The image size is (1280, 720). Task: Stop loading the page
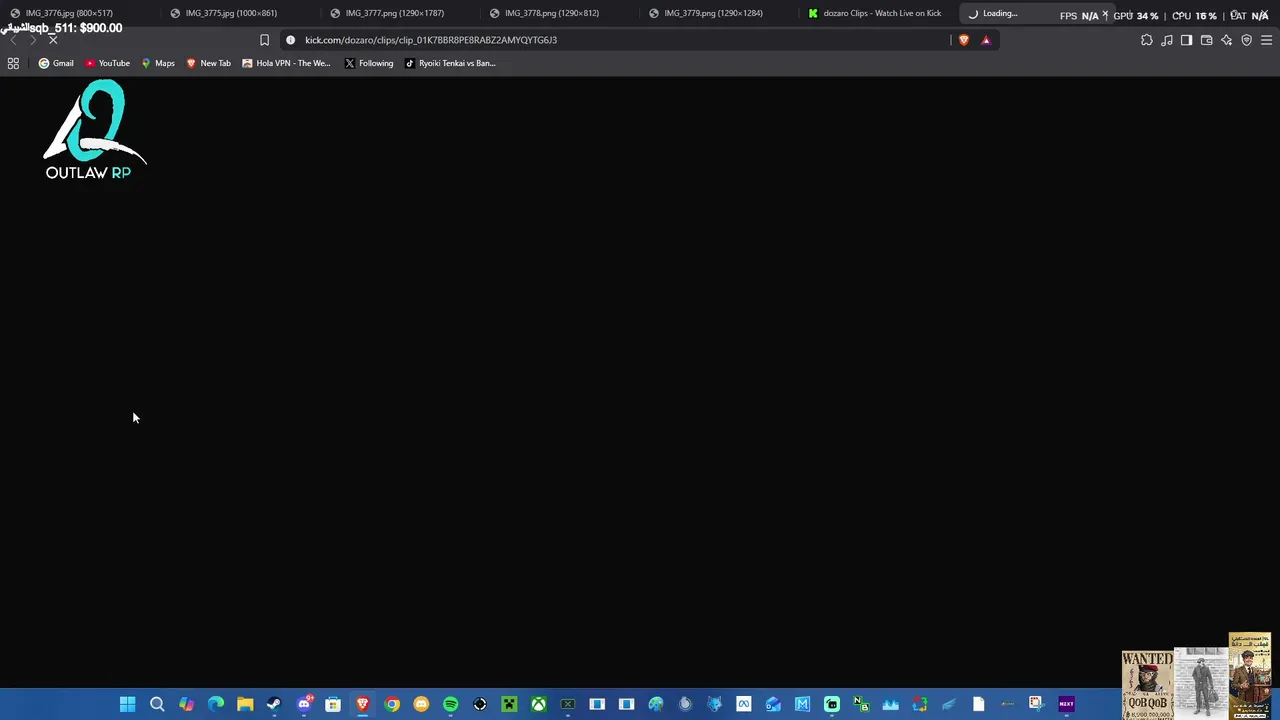pos(53,40)
